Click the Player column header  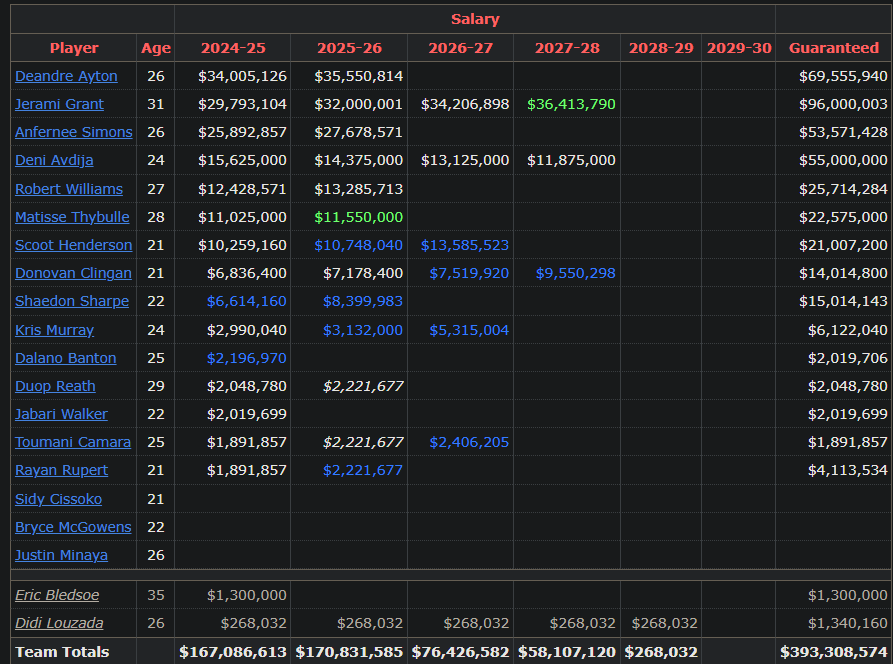74,48
